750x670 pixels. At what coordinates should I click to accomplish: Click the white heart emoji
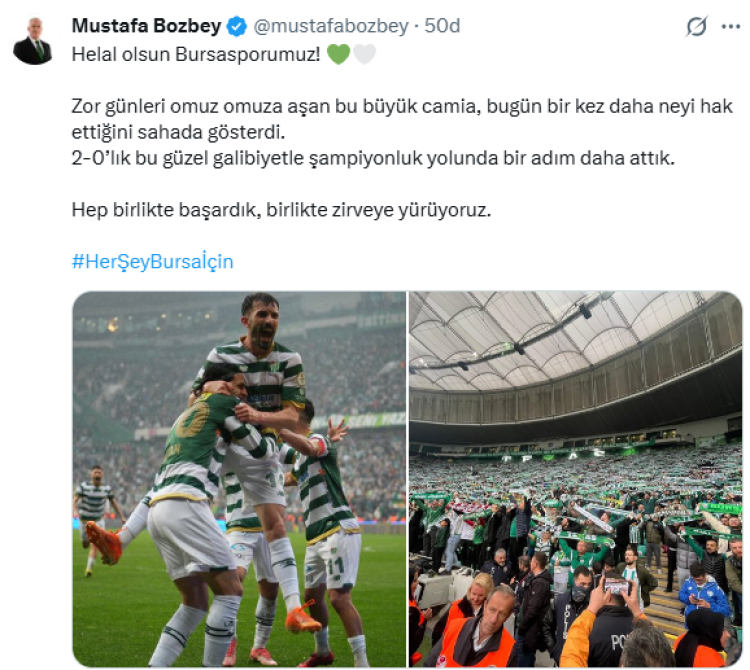point(364,54)
